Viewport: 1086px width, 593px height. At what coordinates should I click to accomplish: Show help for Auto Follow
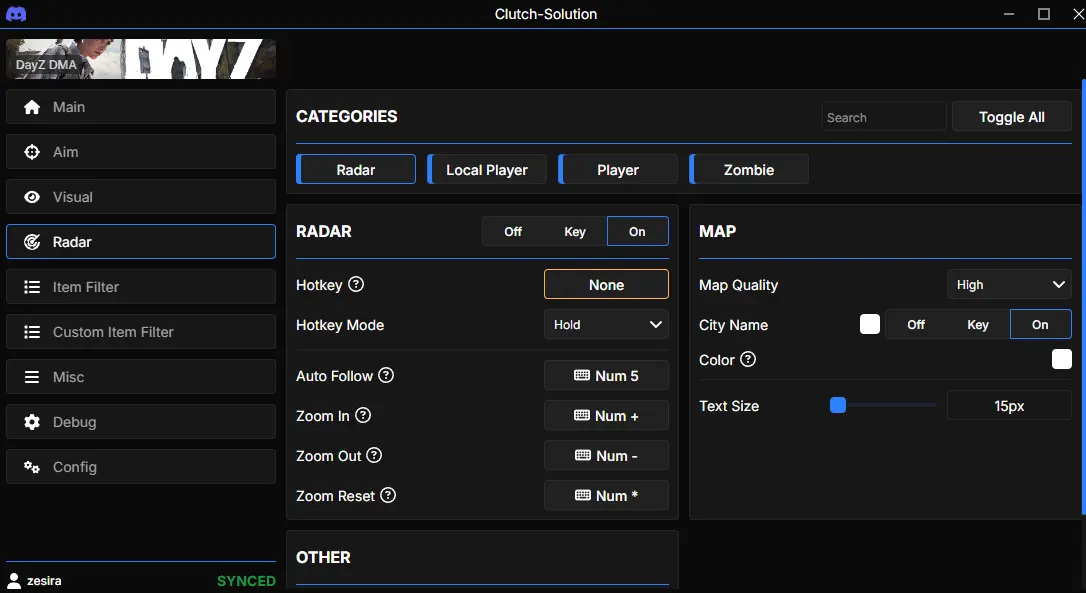coord(386,376)
